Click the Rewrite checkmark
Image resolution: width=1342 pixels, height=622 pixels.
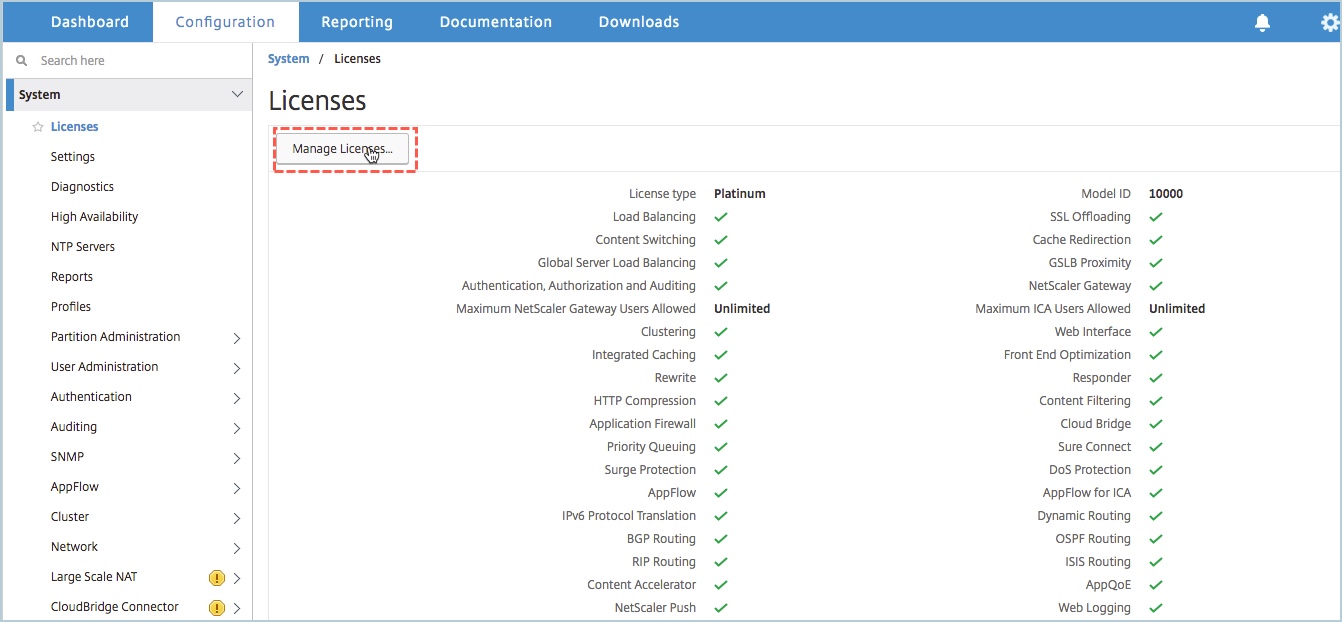(720, 378)
